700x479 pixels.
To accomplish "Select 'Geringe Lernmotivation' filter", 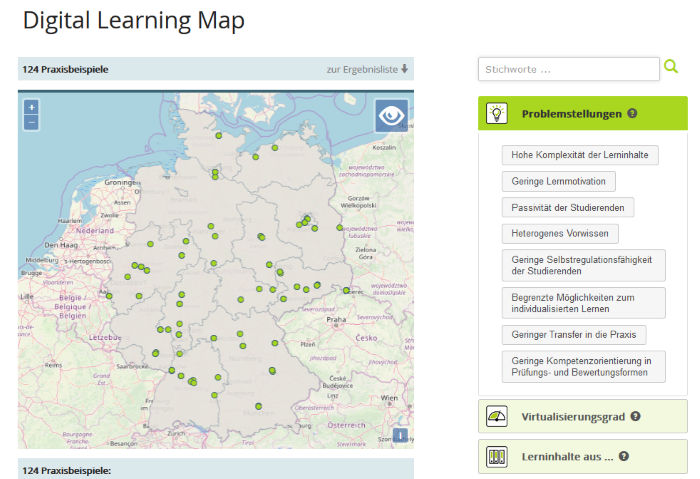I will point(558,181).
